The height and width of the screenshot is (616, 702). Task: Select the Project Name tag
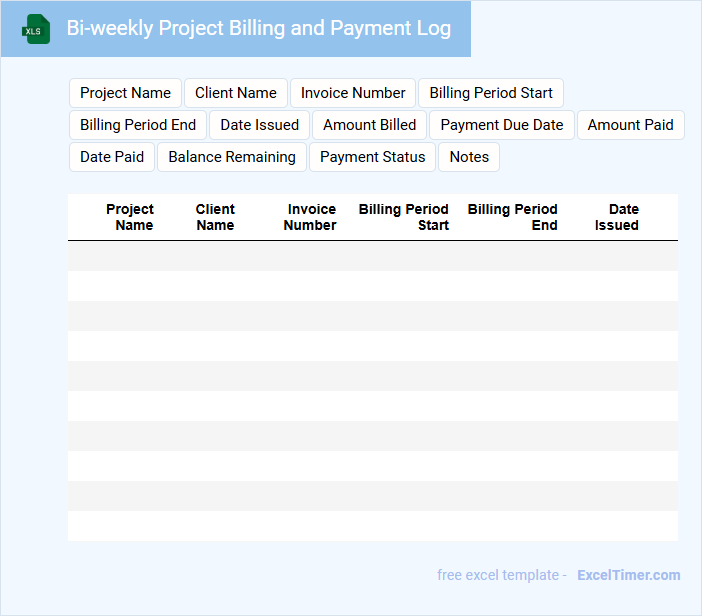click(125, 93)
